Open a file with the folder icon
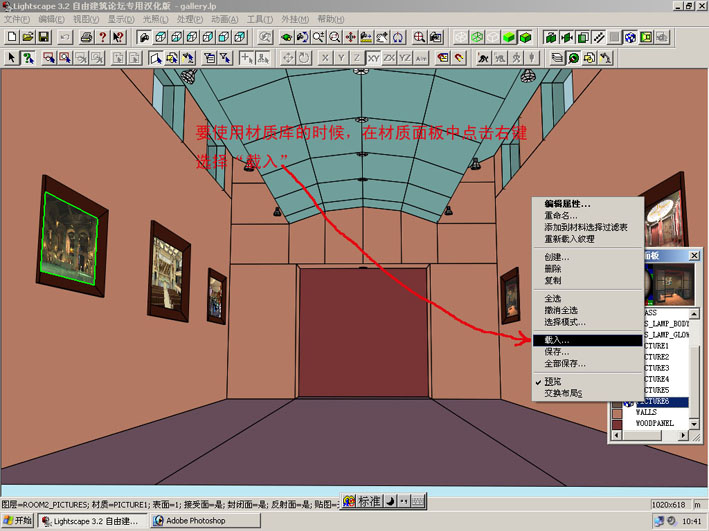 coord(28,37)
